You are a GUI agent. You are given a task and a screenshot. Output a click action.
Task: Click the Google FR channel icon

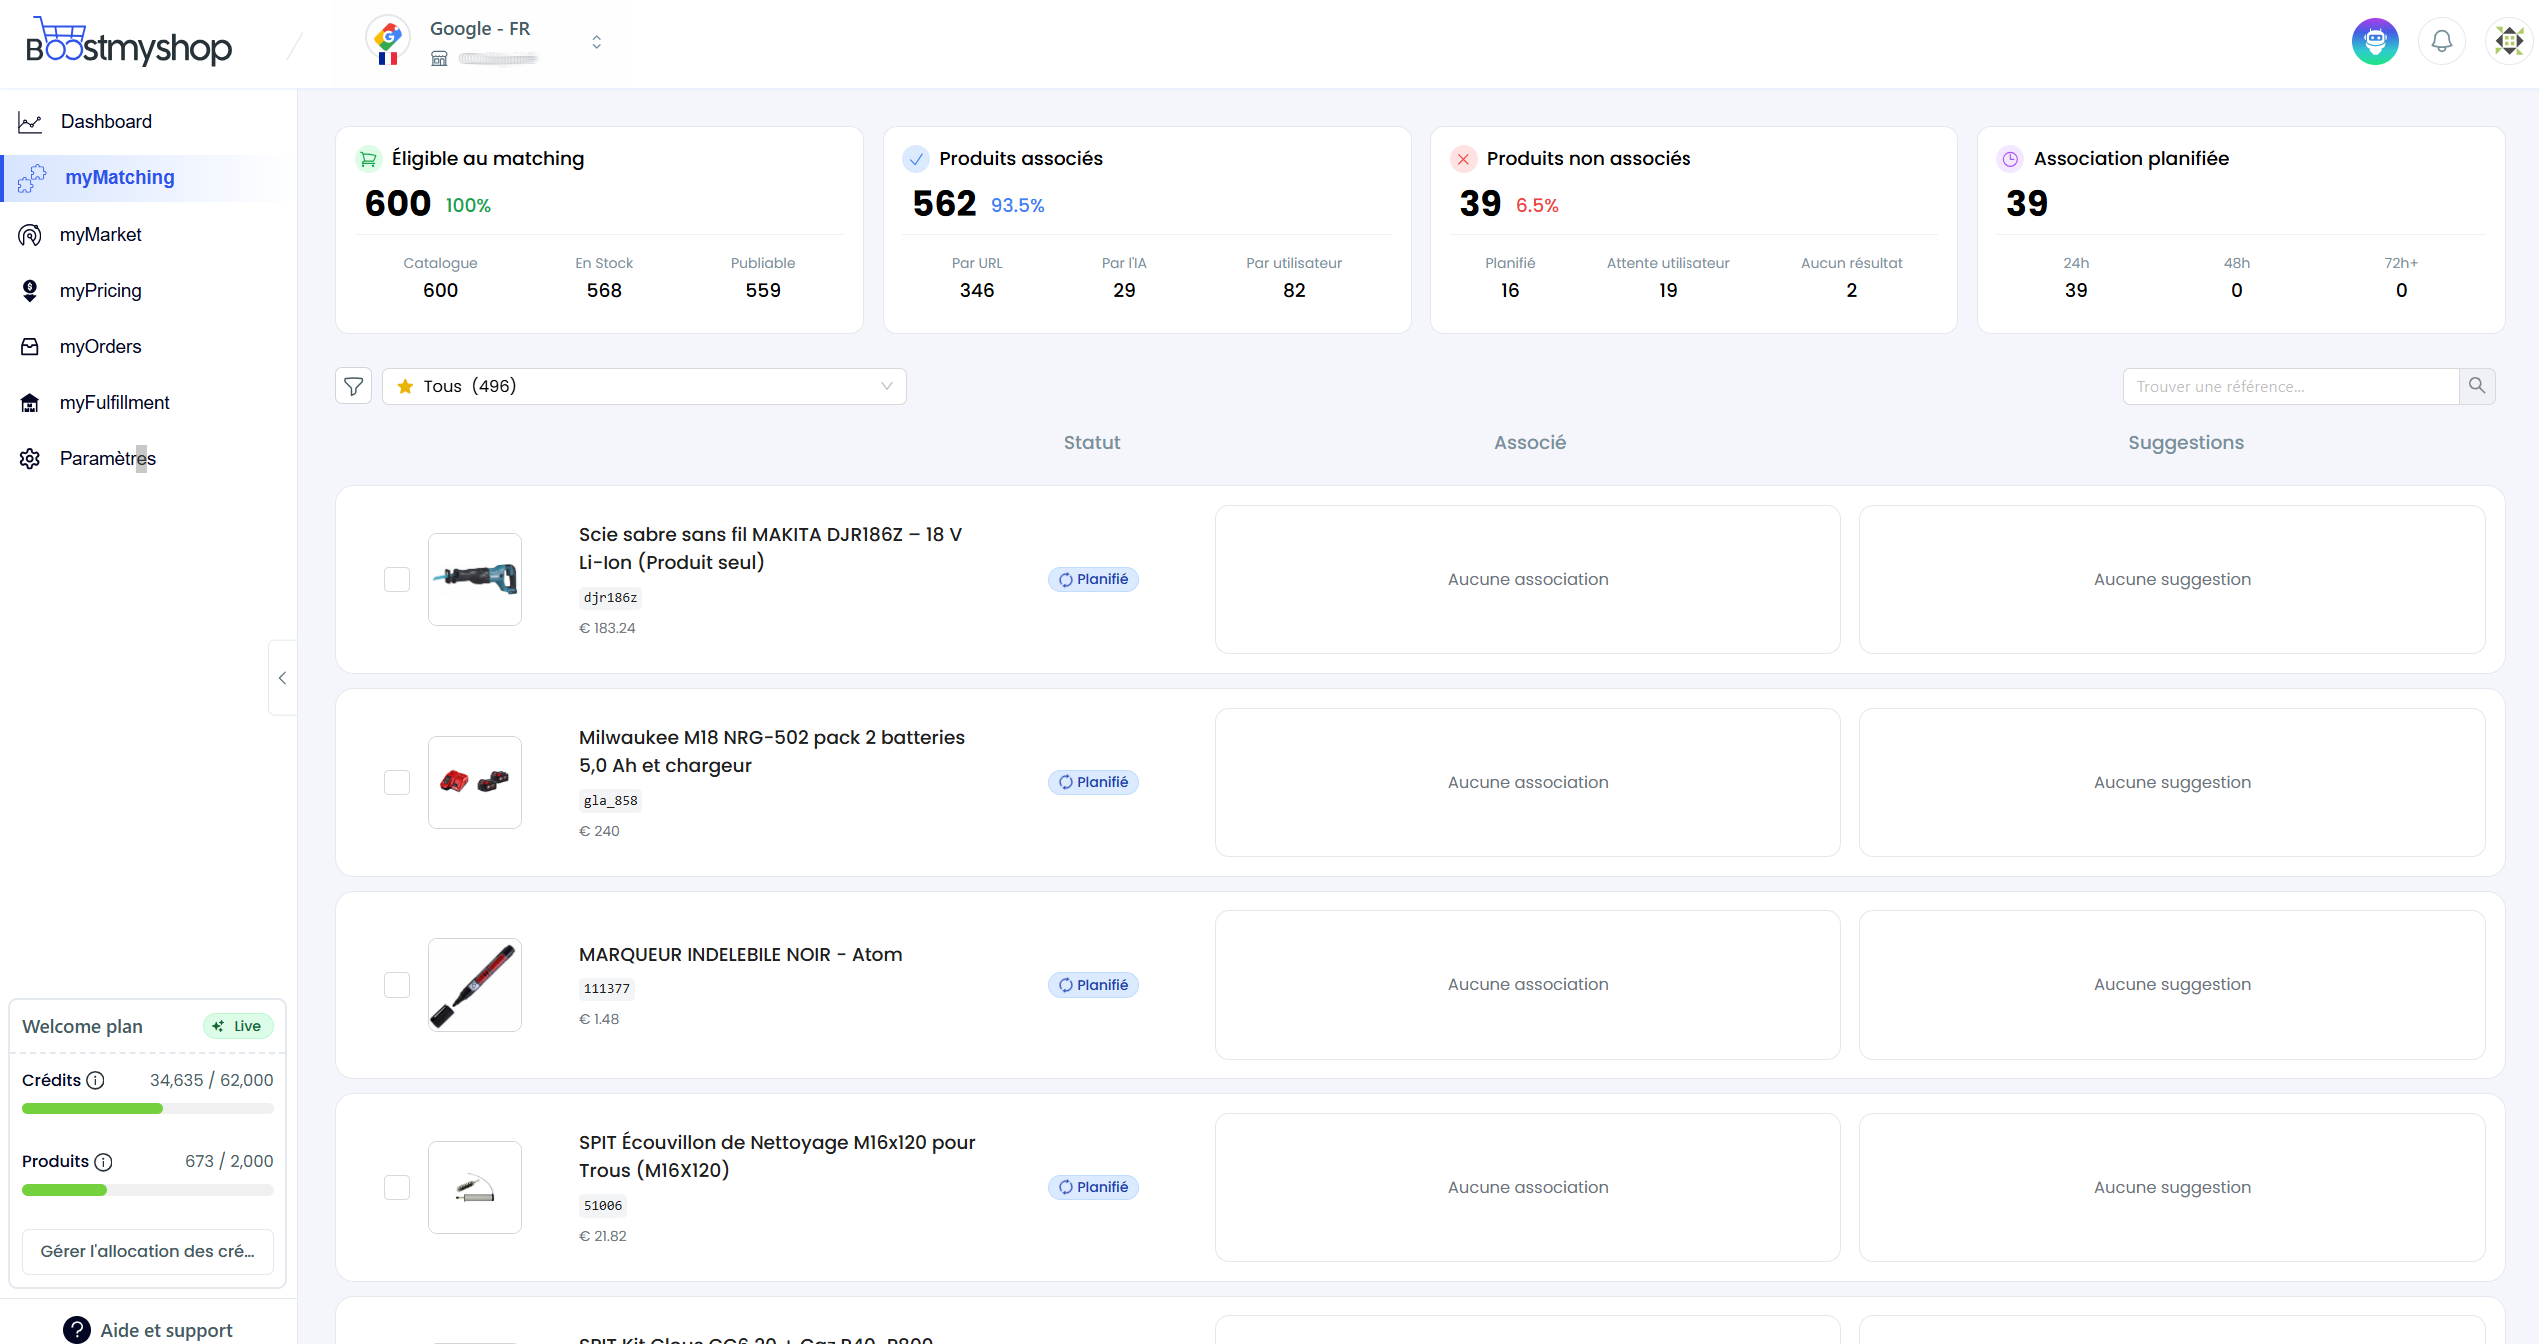[x=388, y=40]
